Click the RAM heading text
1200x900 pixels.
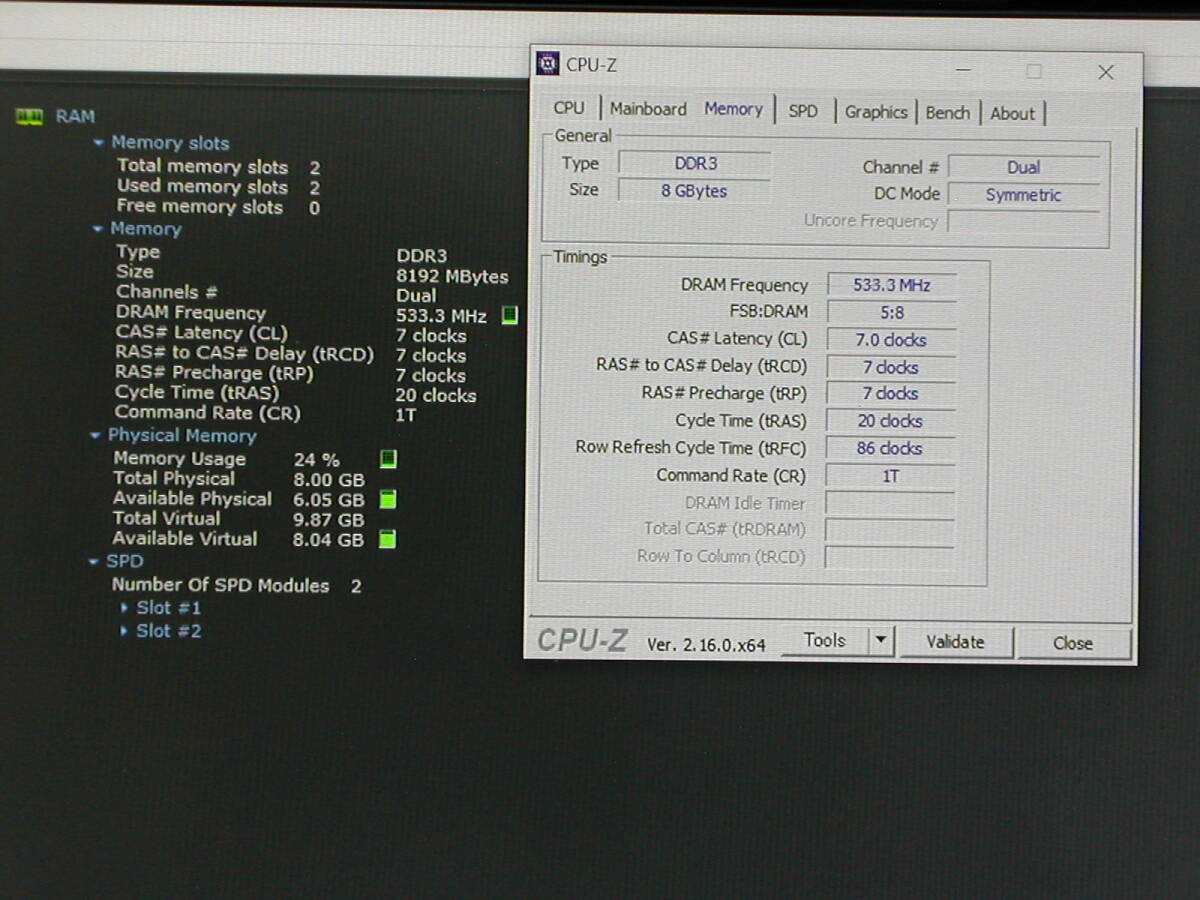coord(75,116)
